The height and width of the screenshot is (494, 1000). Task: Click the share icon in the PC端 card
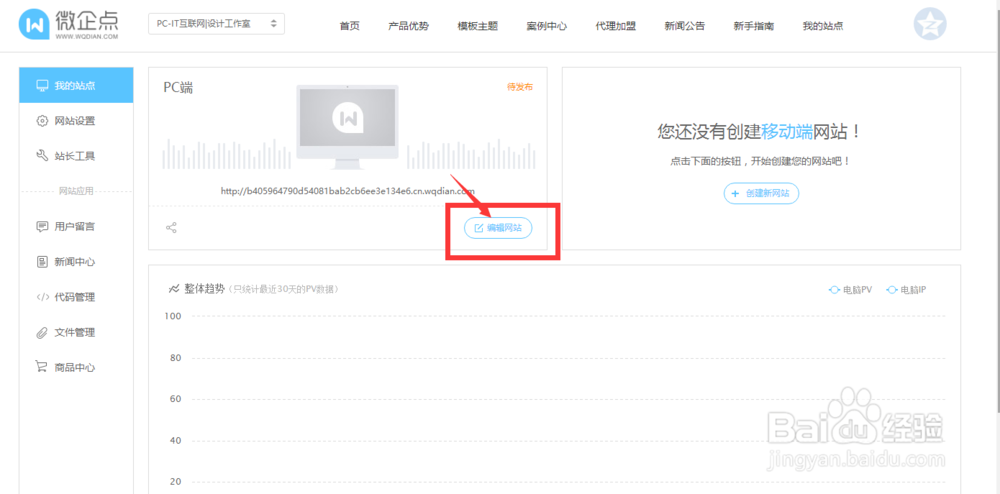171,228
